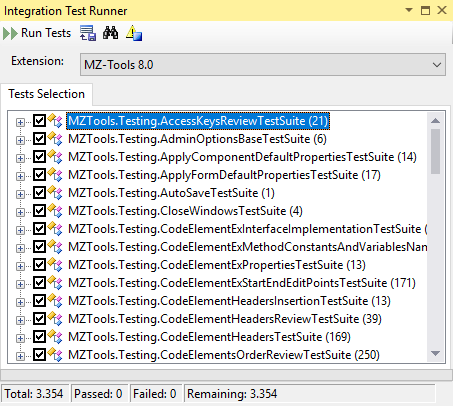Uncheck AccessKeysReviewTestSuite checkbox
The image size is (453, 406).
39,121
